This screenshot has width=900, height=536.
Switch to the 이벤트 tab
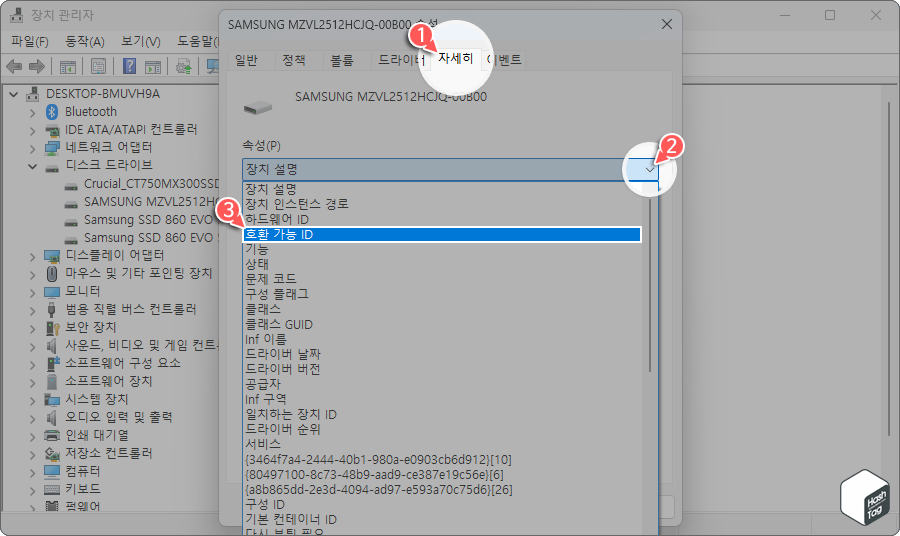point(504,60)
